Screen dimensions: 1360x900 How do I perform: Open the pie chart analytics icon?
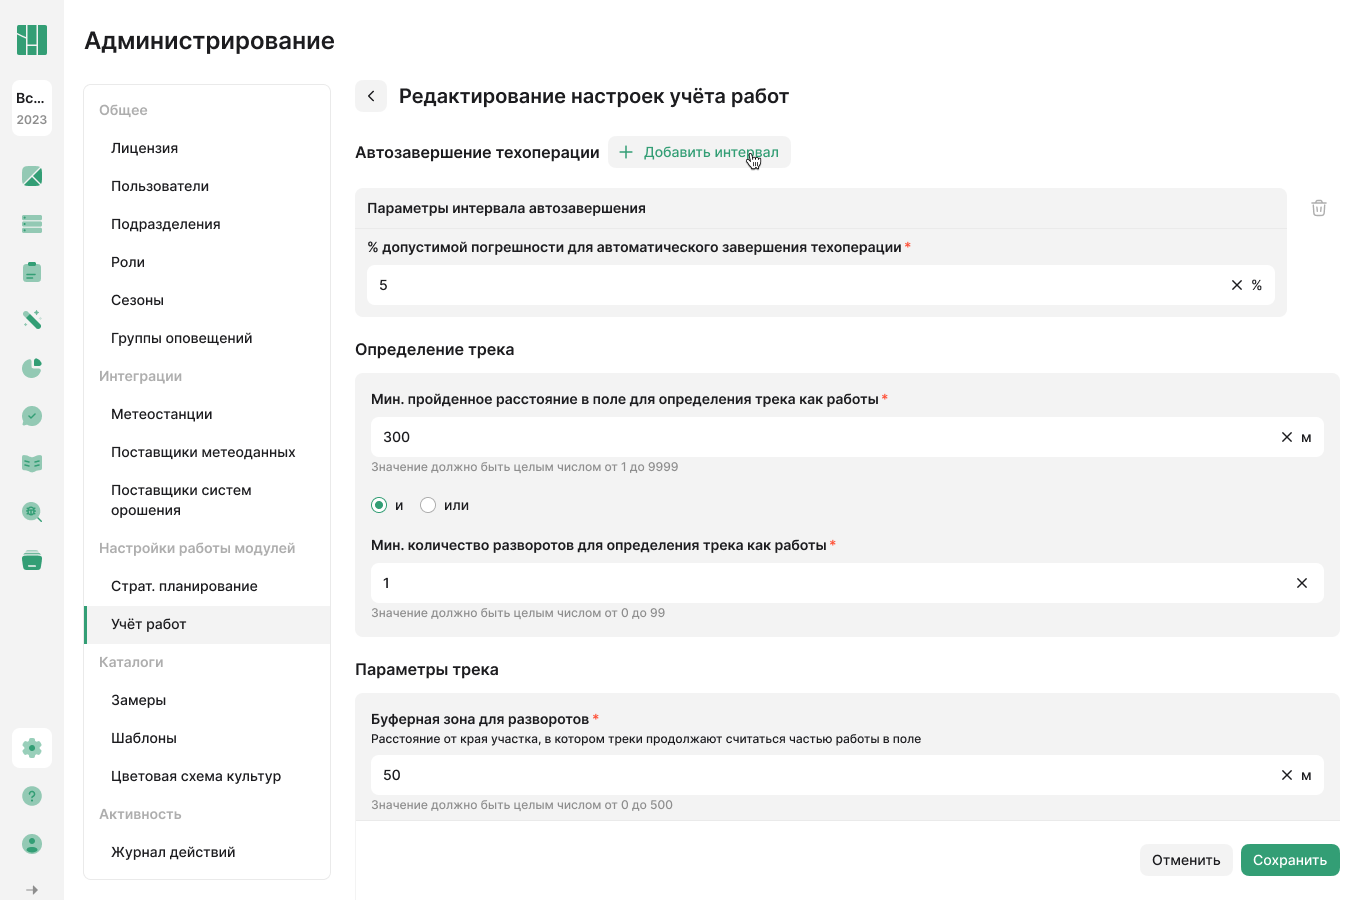[32, 368]
